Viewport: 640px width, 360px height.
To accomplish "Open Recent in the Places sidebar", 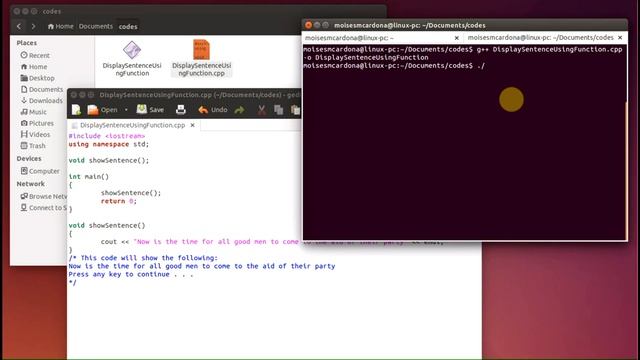I will tap(35, 55).
